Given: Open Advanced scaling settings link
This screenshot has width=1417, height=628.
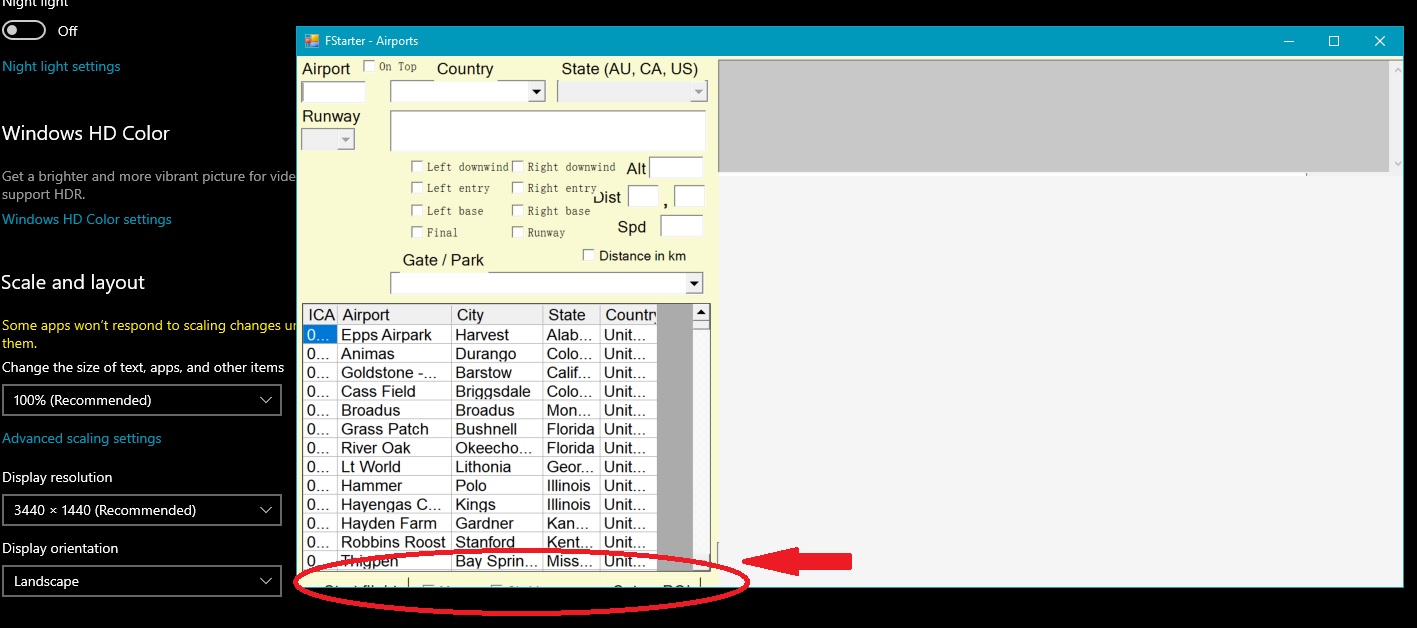Looking at the screenshot, I should [82, 438].
